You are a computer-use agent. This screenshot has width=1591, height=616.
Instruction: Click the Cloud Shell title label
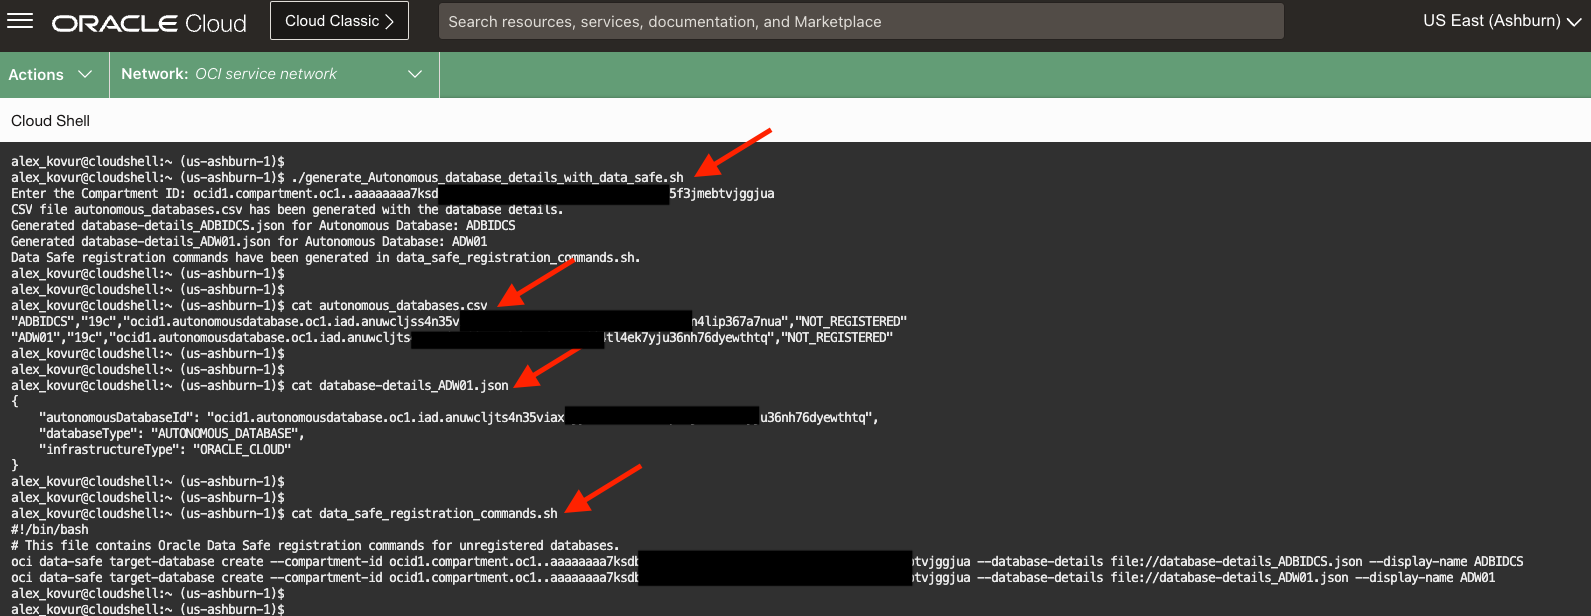[50, 121]
